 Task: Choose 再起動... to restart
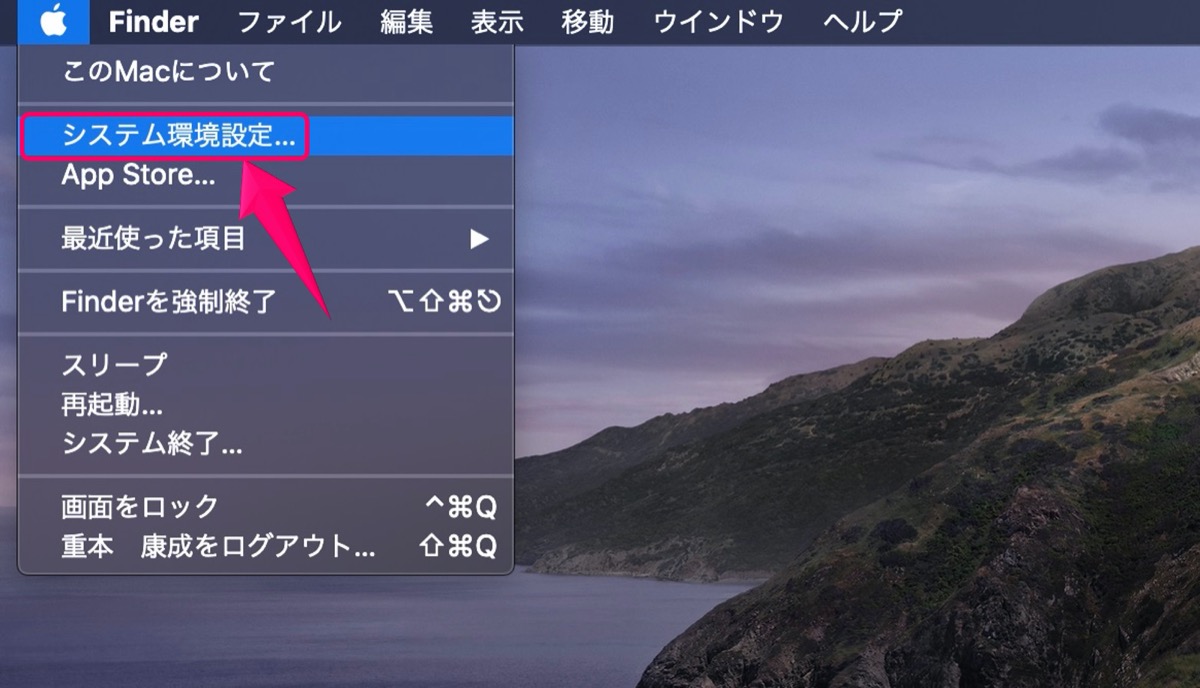pos(266,404)
